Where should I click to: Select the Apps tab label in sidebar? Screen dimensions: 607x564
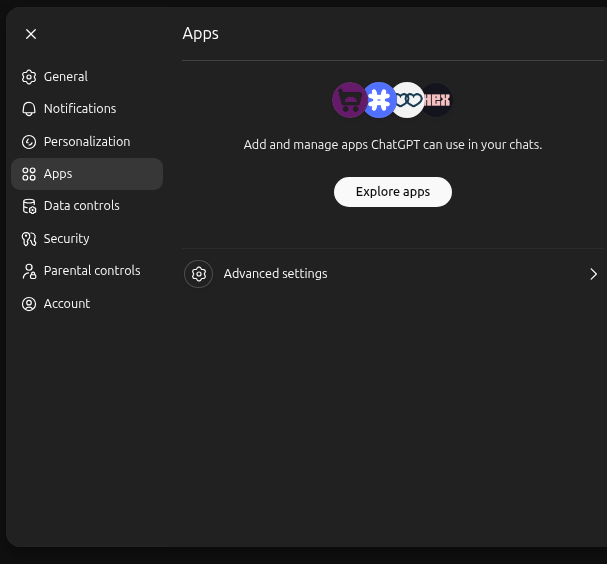[58, 174]
